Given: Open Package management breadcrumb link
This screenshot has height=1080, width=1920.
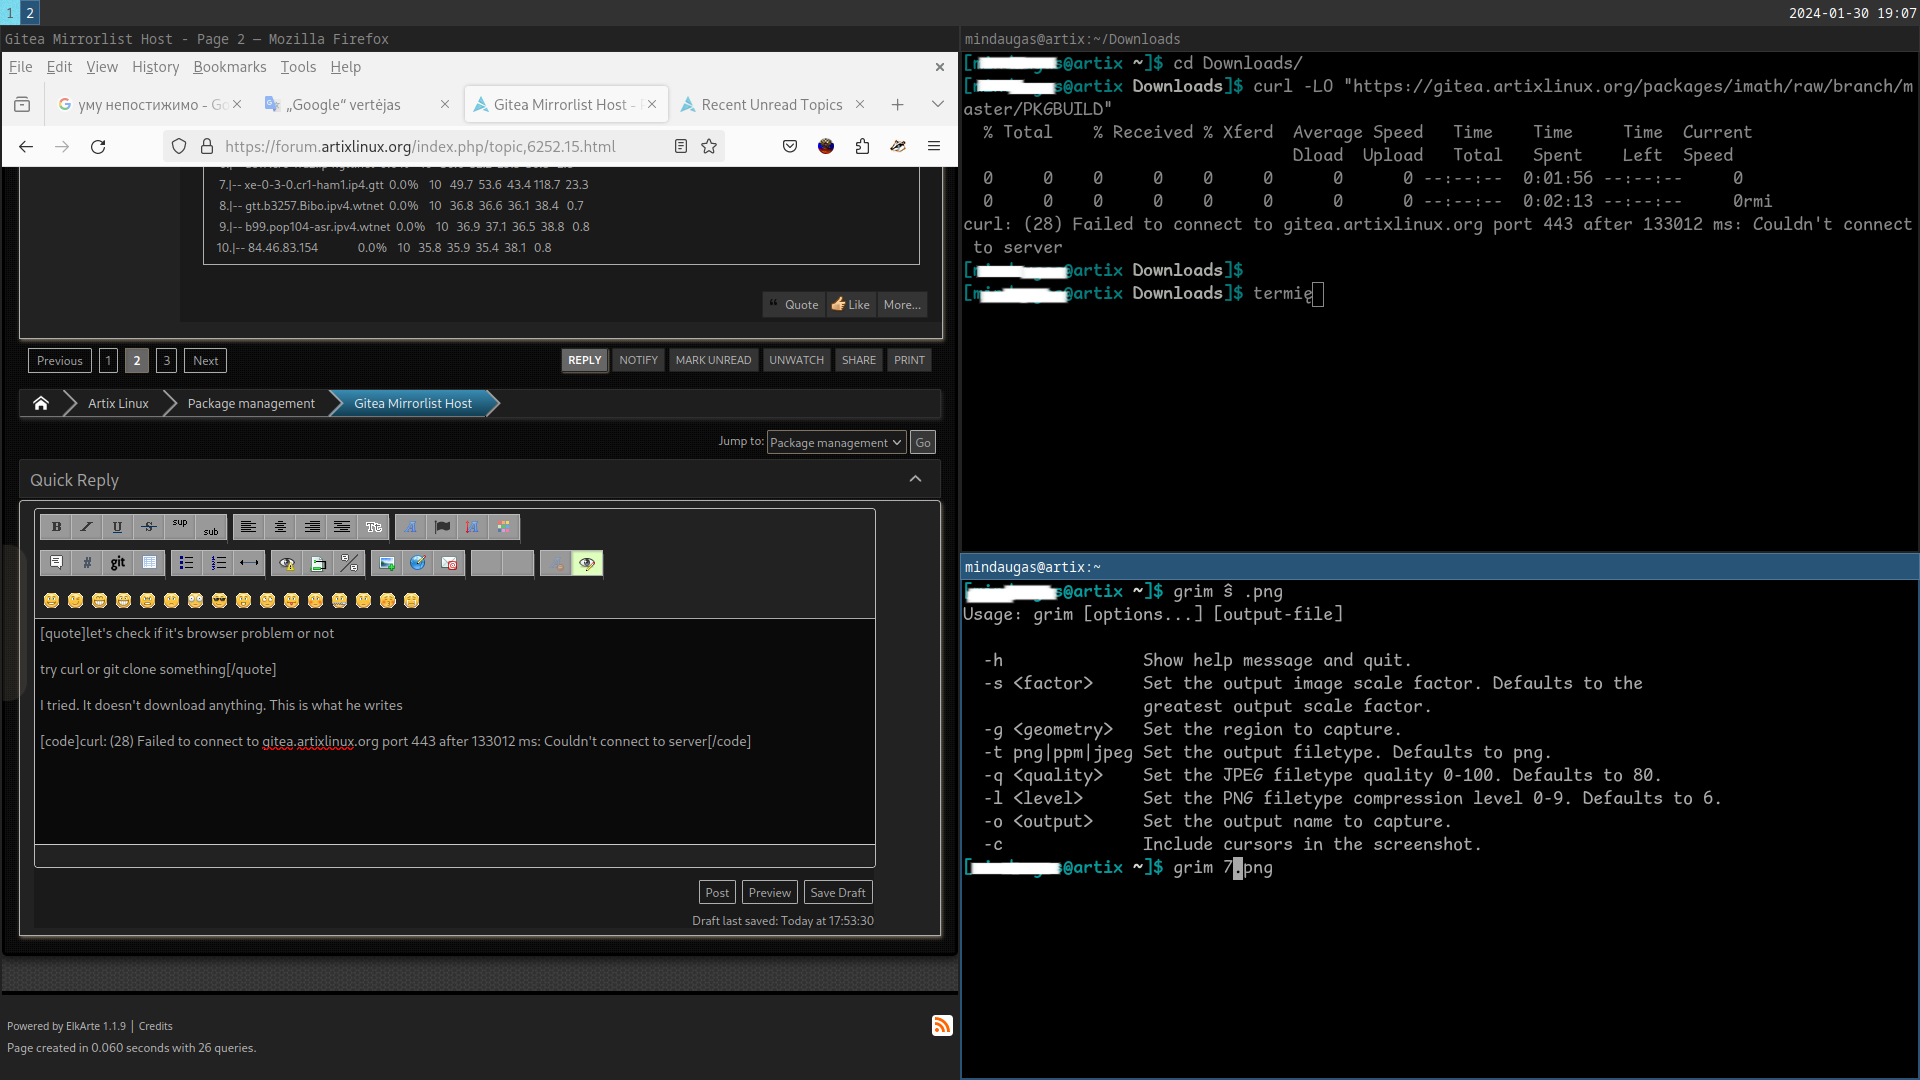Looking at the screenshot, I should point(251,403).
